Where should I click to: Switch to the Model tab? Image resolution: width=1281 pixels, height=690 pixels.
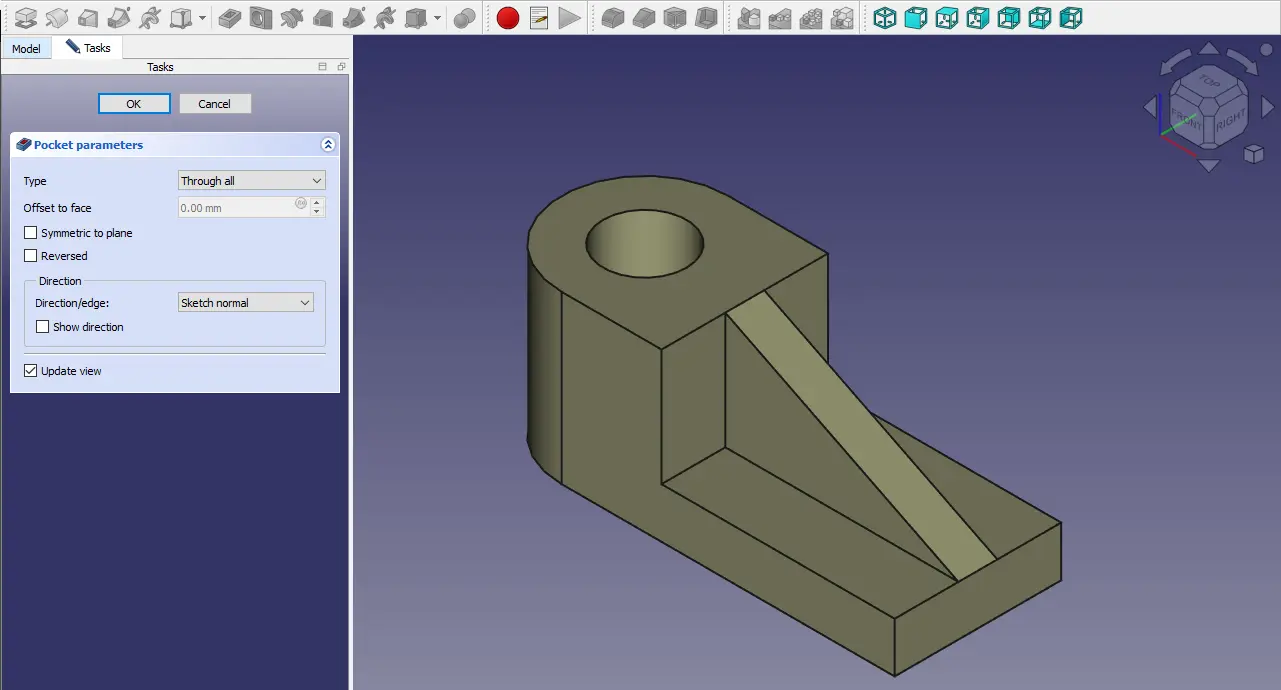point(26,48)
